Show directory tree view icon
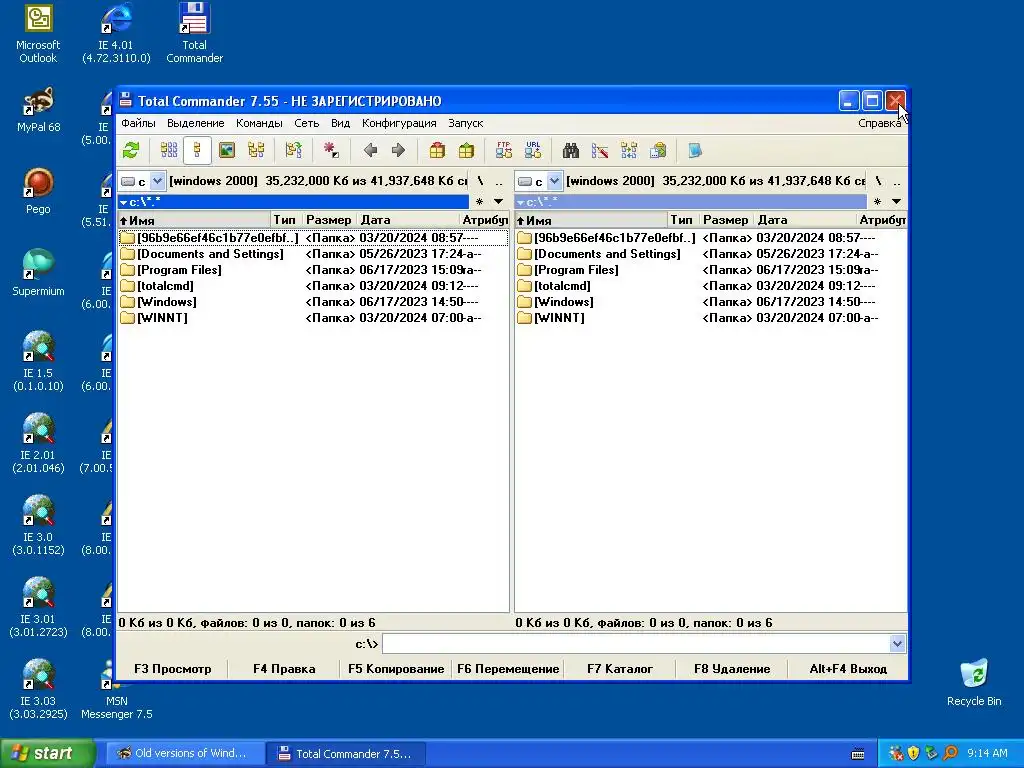 tap(256, 151)
